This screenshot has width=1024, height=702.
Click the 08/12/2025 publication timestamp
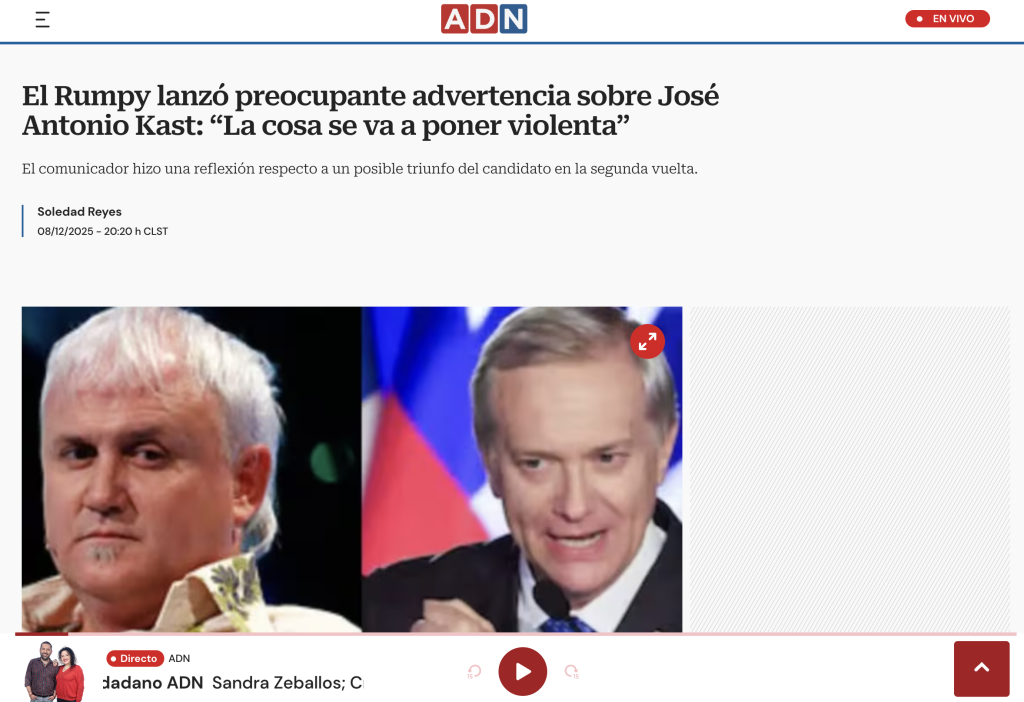click(x=103, y=231)
